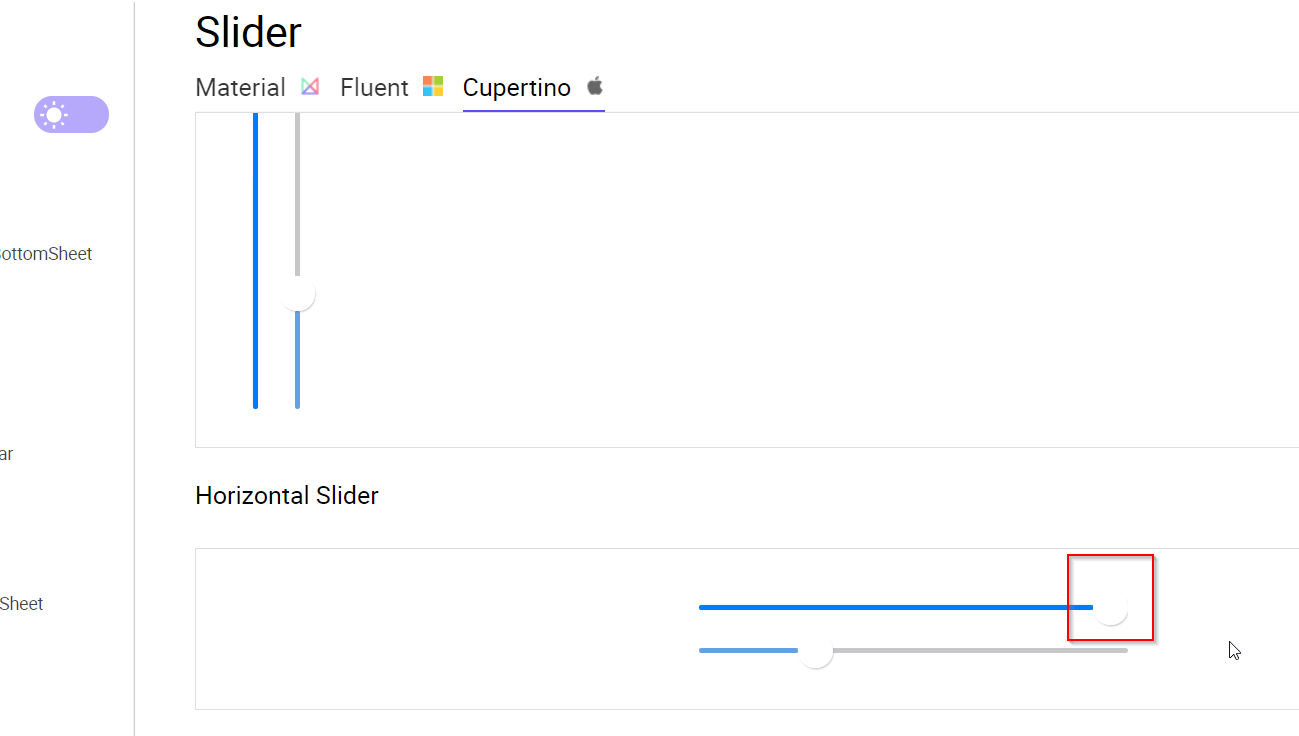Click the sidebar item ending in 'ar'

tap(8, 453)
